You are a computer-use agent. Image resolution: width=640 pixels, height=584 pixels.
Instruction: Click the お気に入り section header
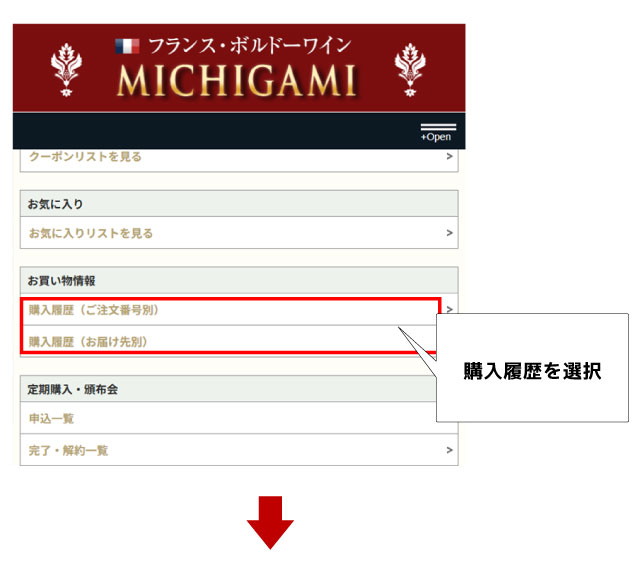pyautogui.click(x=56, y=204)
